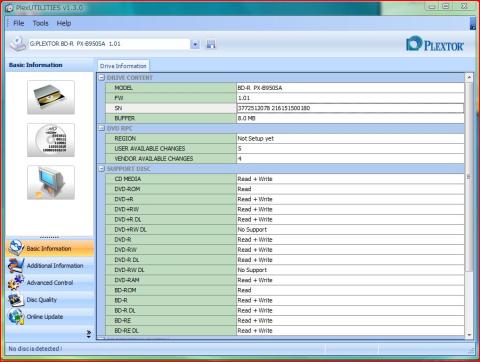Select the DVD-RW row label
The height and width of the screenshot is (362, 480).
click(x=171, y=250)
